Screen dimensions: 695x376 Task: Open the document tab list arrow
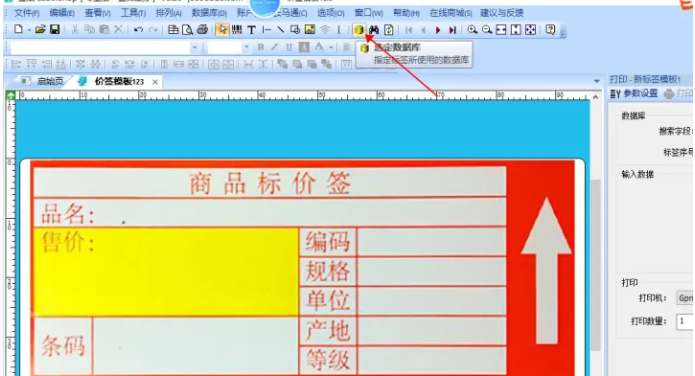point(596,81)
